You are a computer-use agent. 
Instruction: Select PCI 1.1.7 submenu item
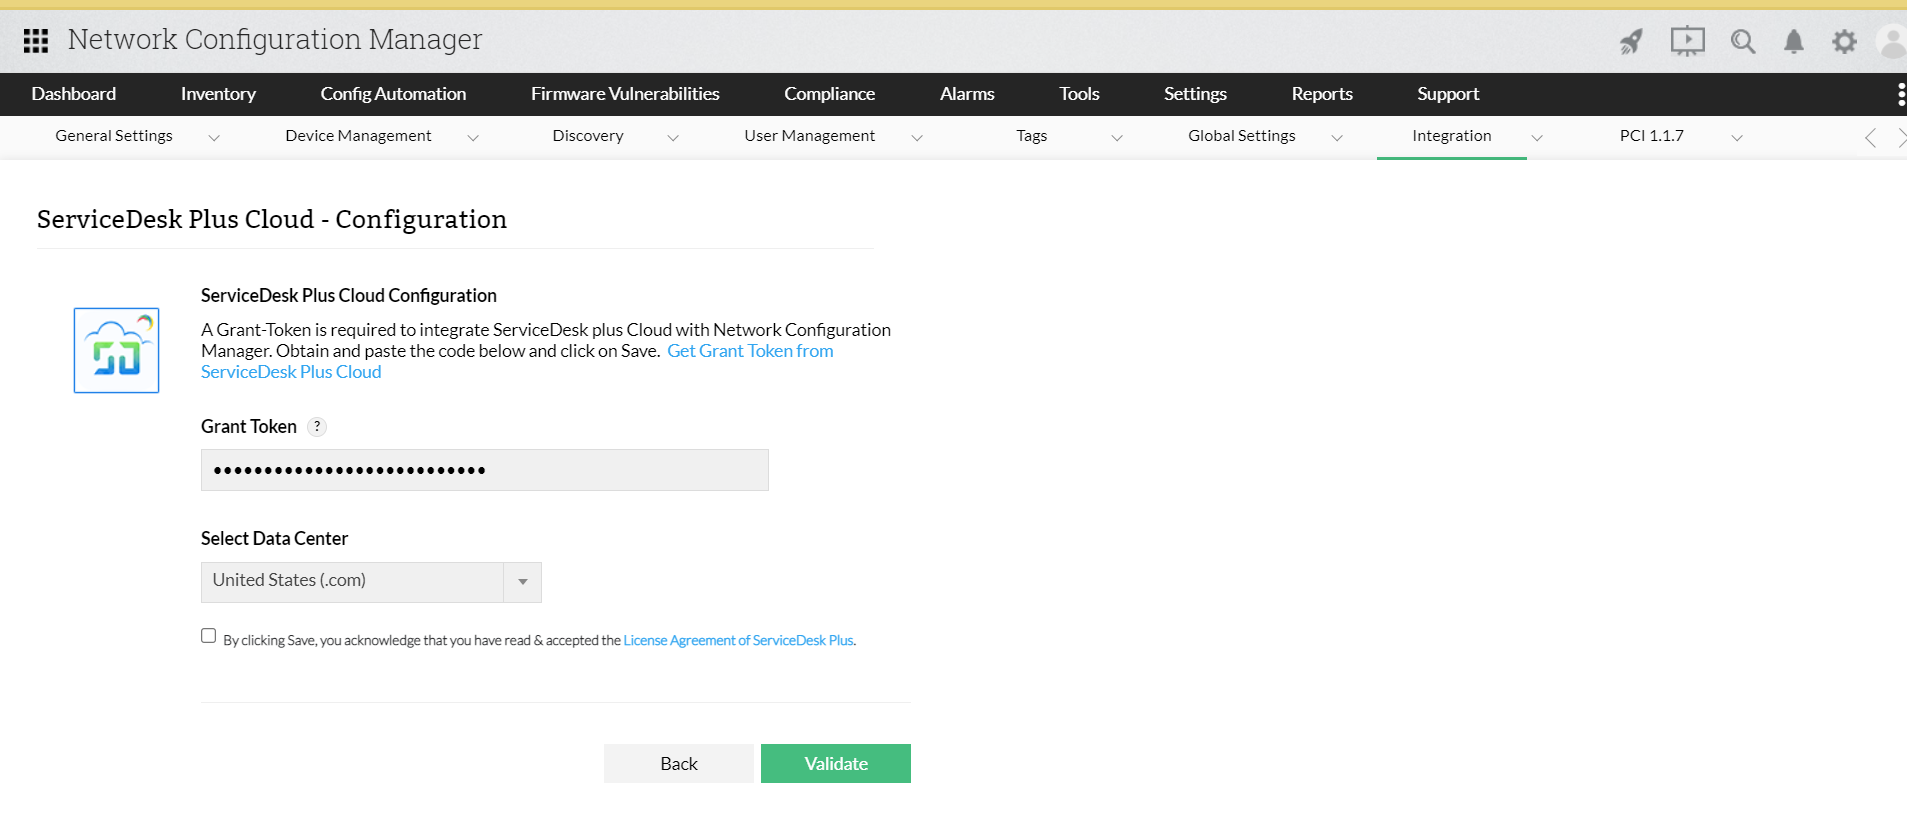click(1651, 136)
